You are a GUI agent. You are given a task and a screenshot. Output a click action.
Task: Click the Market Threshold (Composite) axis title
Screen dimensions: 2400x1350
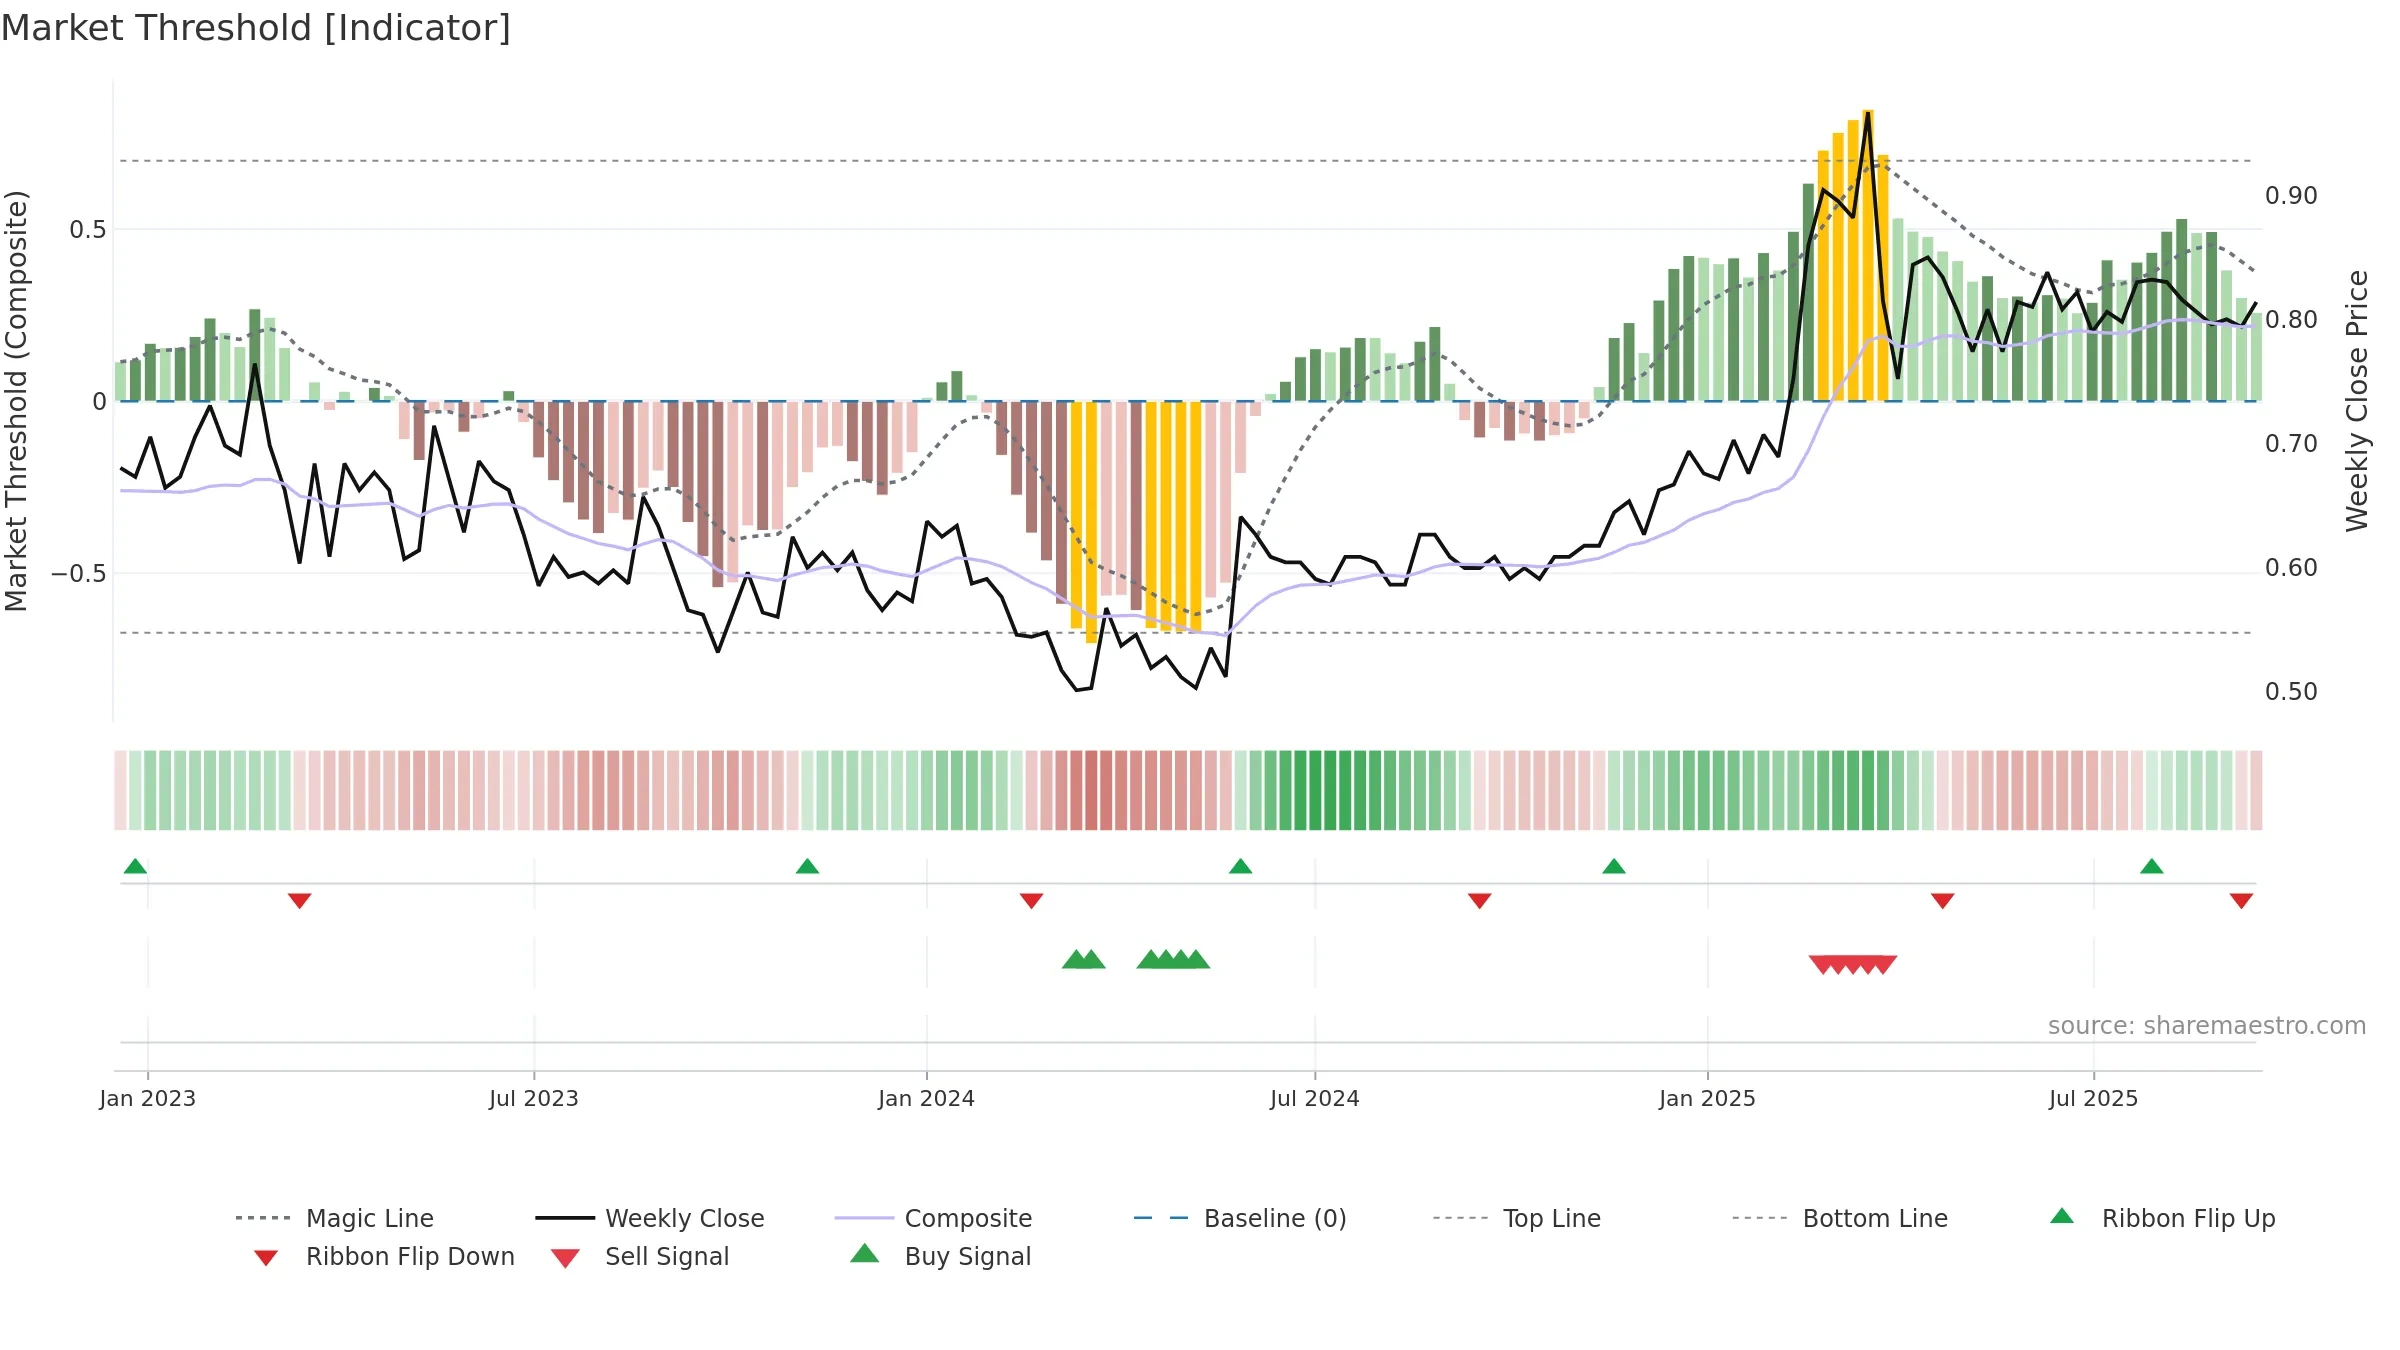pos(16,400)
